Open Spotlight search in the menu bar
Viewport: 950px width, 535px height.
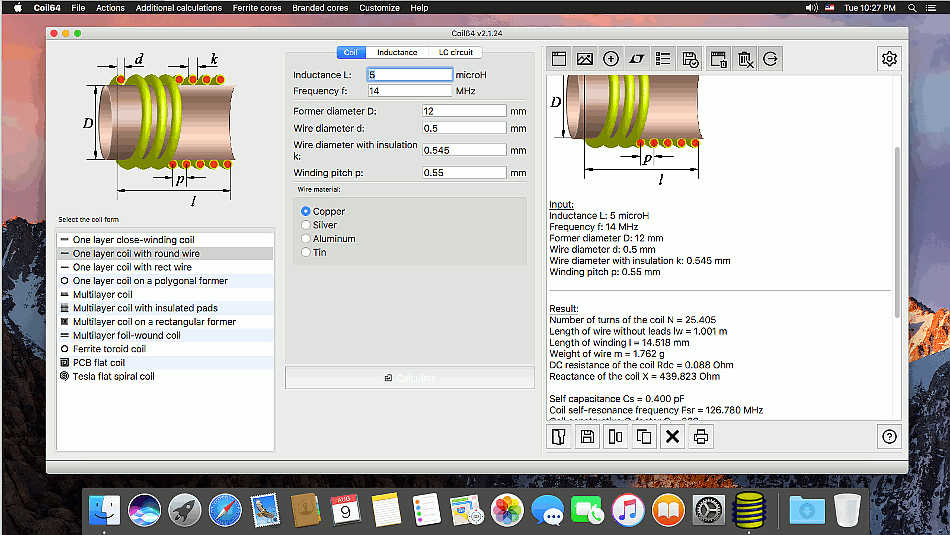click(912, 8)
